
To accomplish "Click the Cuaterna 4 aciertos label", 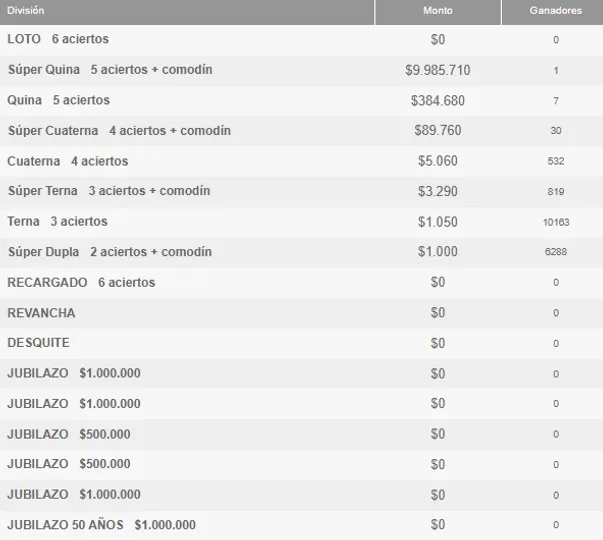I will pyautogui.click(x=68, y=161).
